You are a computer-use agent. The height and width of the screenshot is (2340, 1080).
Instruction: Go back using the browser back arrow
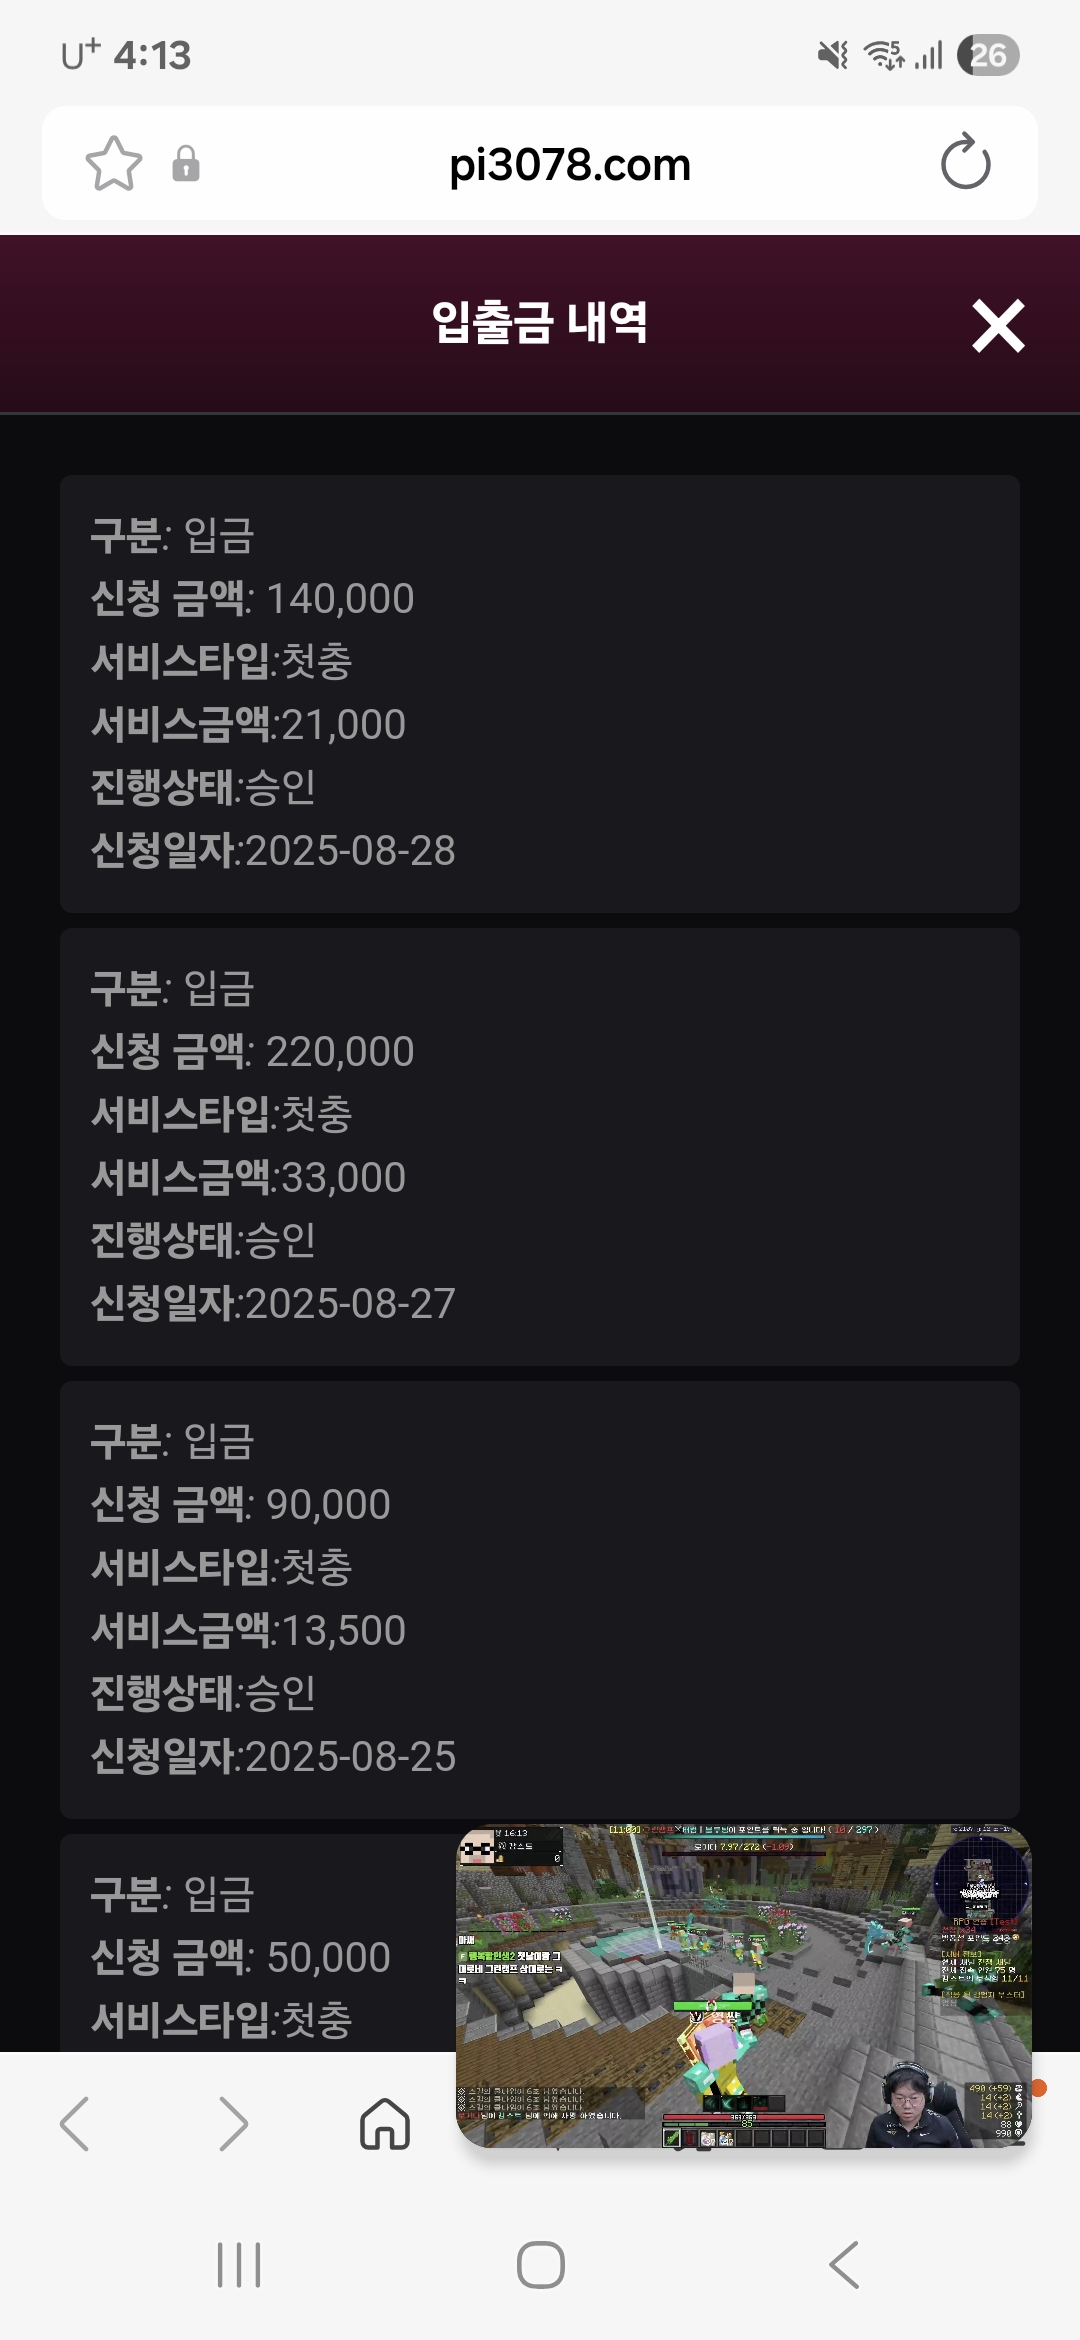pyautogui.click(x=76, y=2123)
